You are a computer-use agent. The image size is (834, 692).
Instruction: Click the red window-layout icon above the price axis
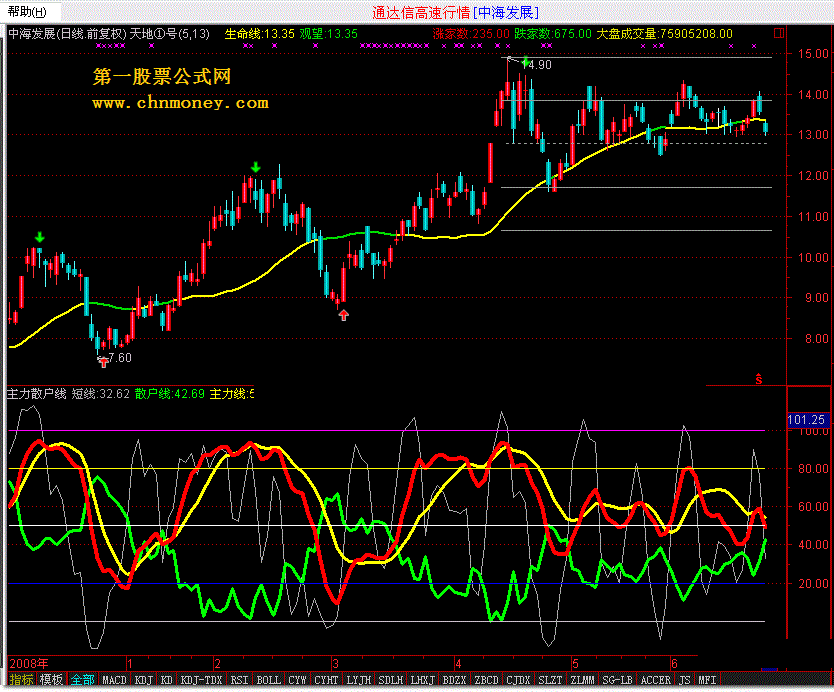pos(779,34)
